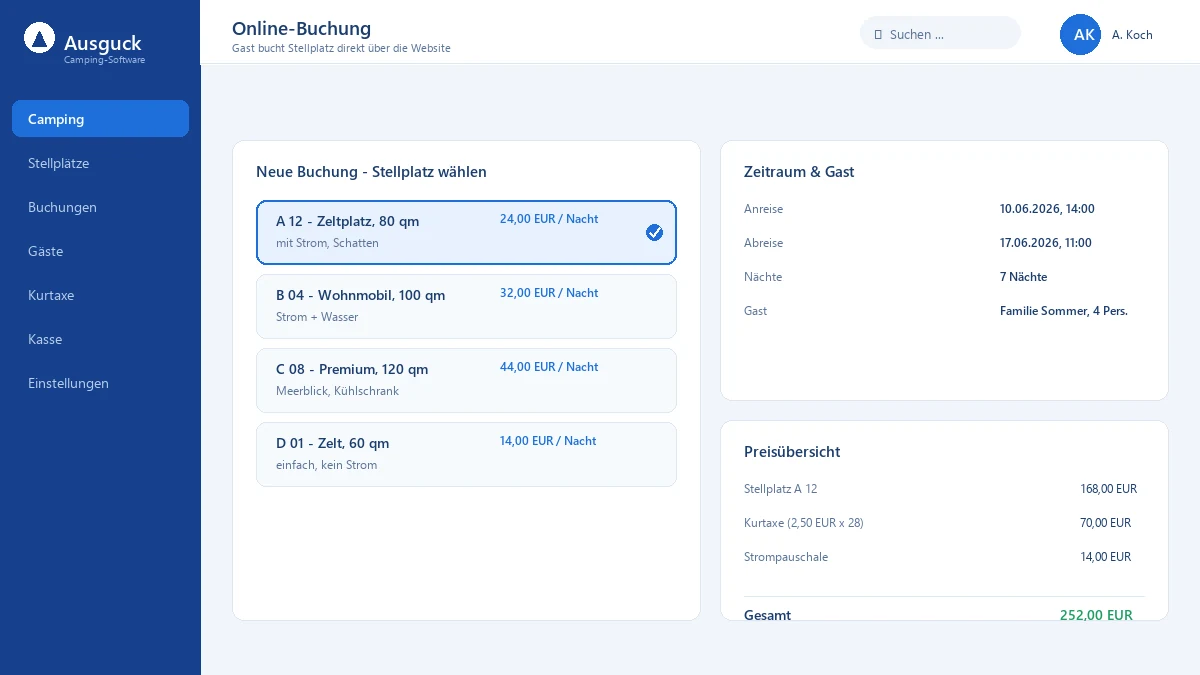
Task: Click the guest Familie Sommer entry
Action: [x=1064, y=311]
